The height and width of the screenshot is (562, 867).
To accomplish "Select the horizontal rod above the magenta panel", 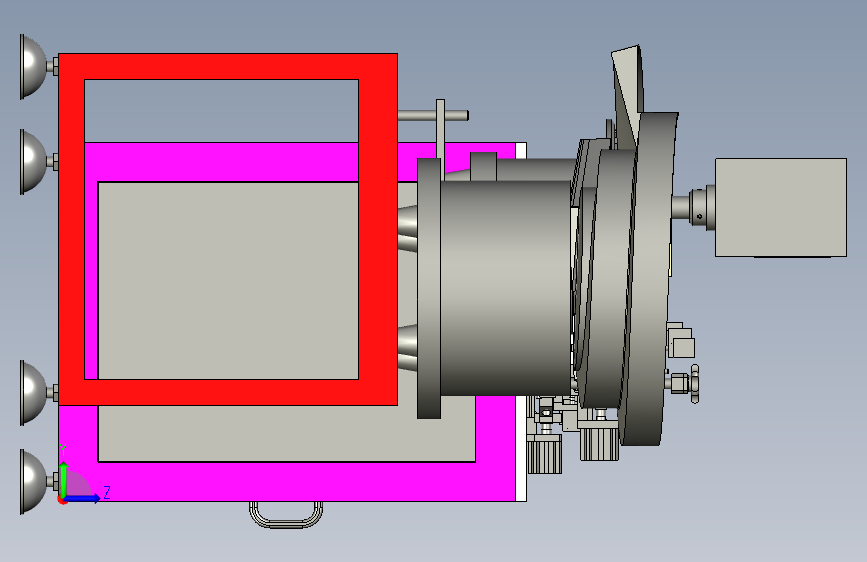I will (x=433, y=116).
